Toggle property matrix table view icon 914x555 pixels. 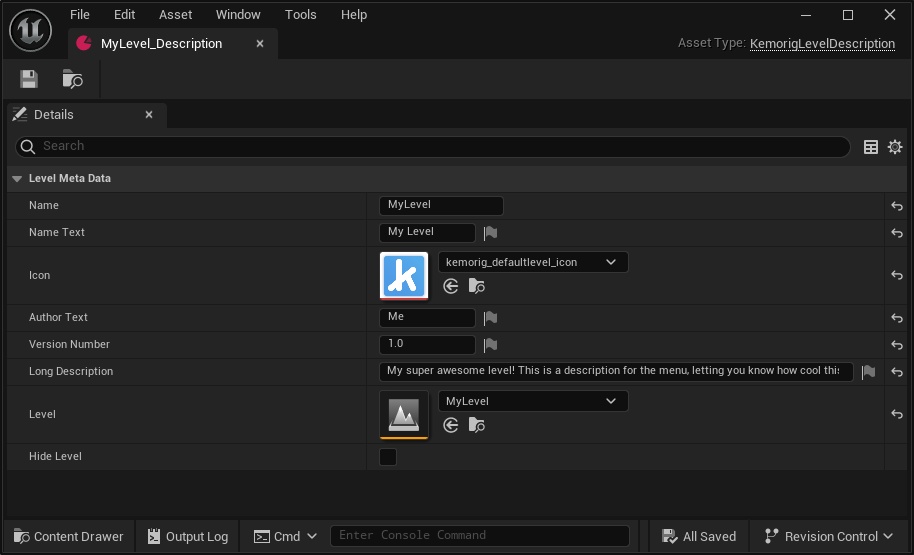871,147
